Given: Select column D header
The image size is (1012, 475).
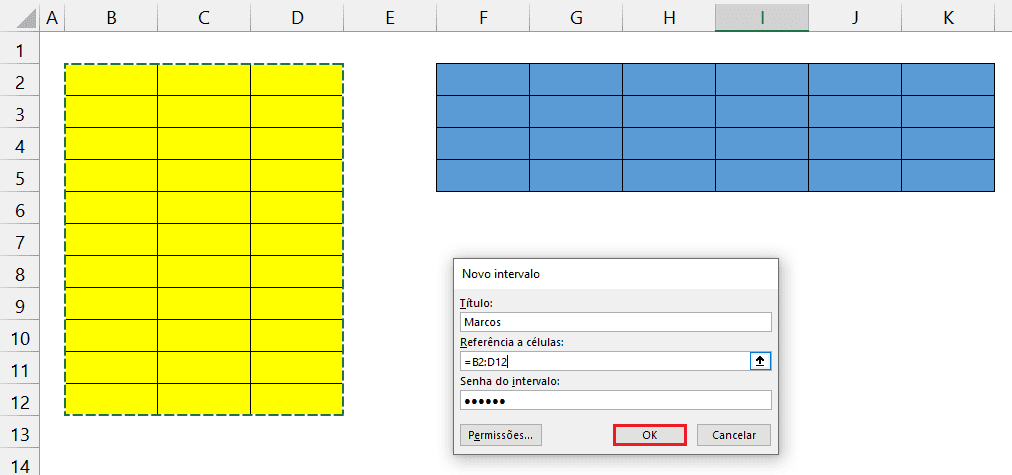Looking at the screenshot, I should 297,18.
